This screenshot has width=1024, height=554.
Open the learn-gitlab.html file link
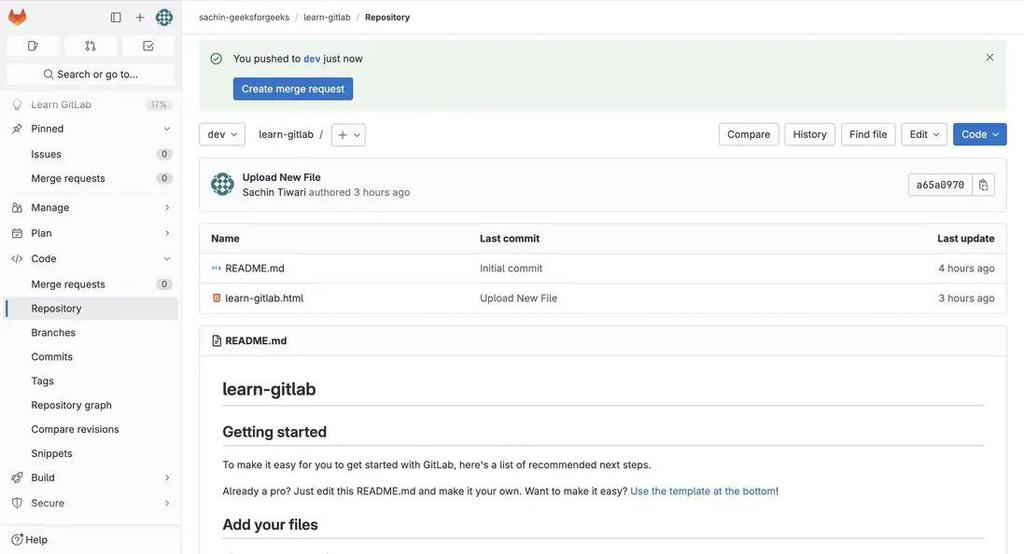tap(264, 298)
